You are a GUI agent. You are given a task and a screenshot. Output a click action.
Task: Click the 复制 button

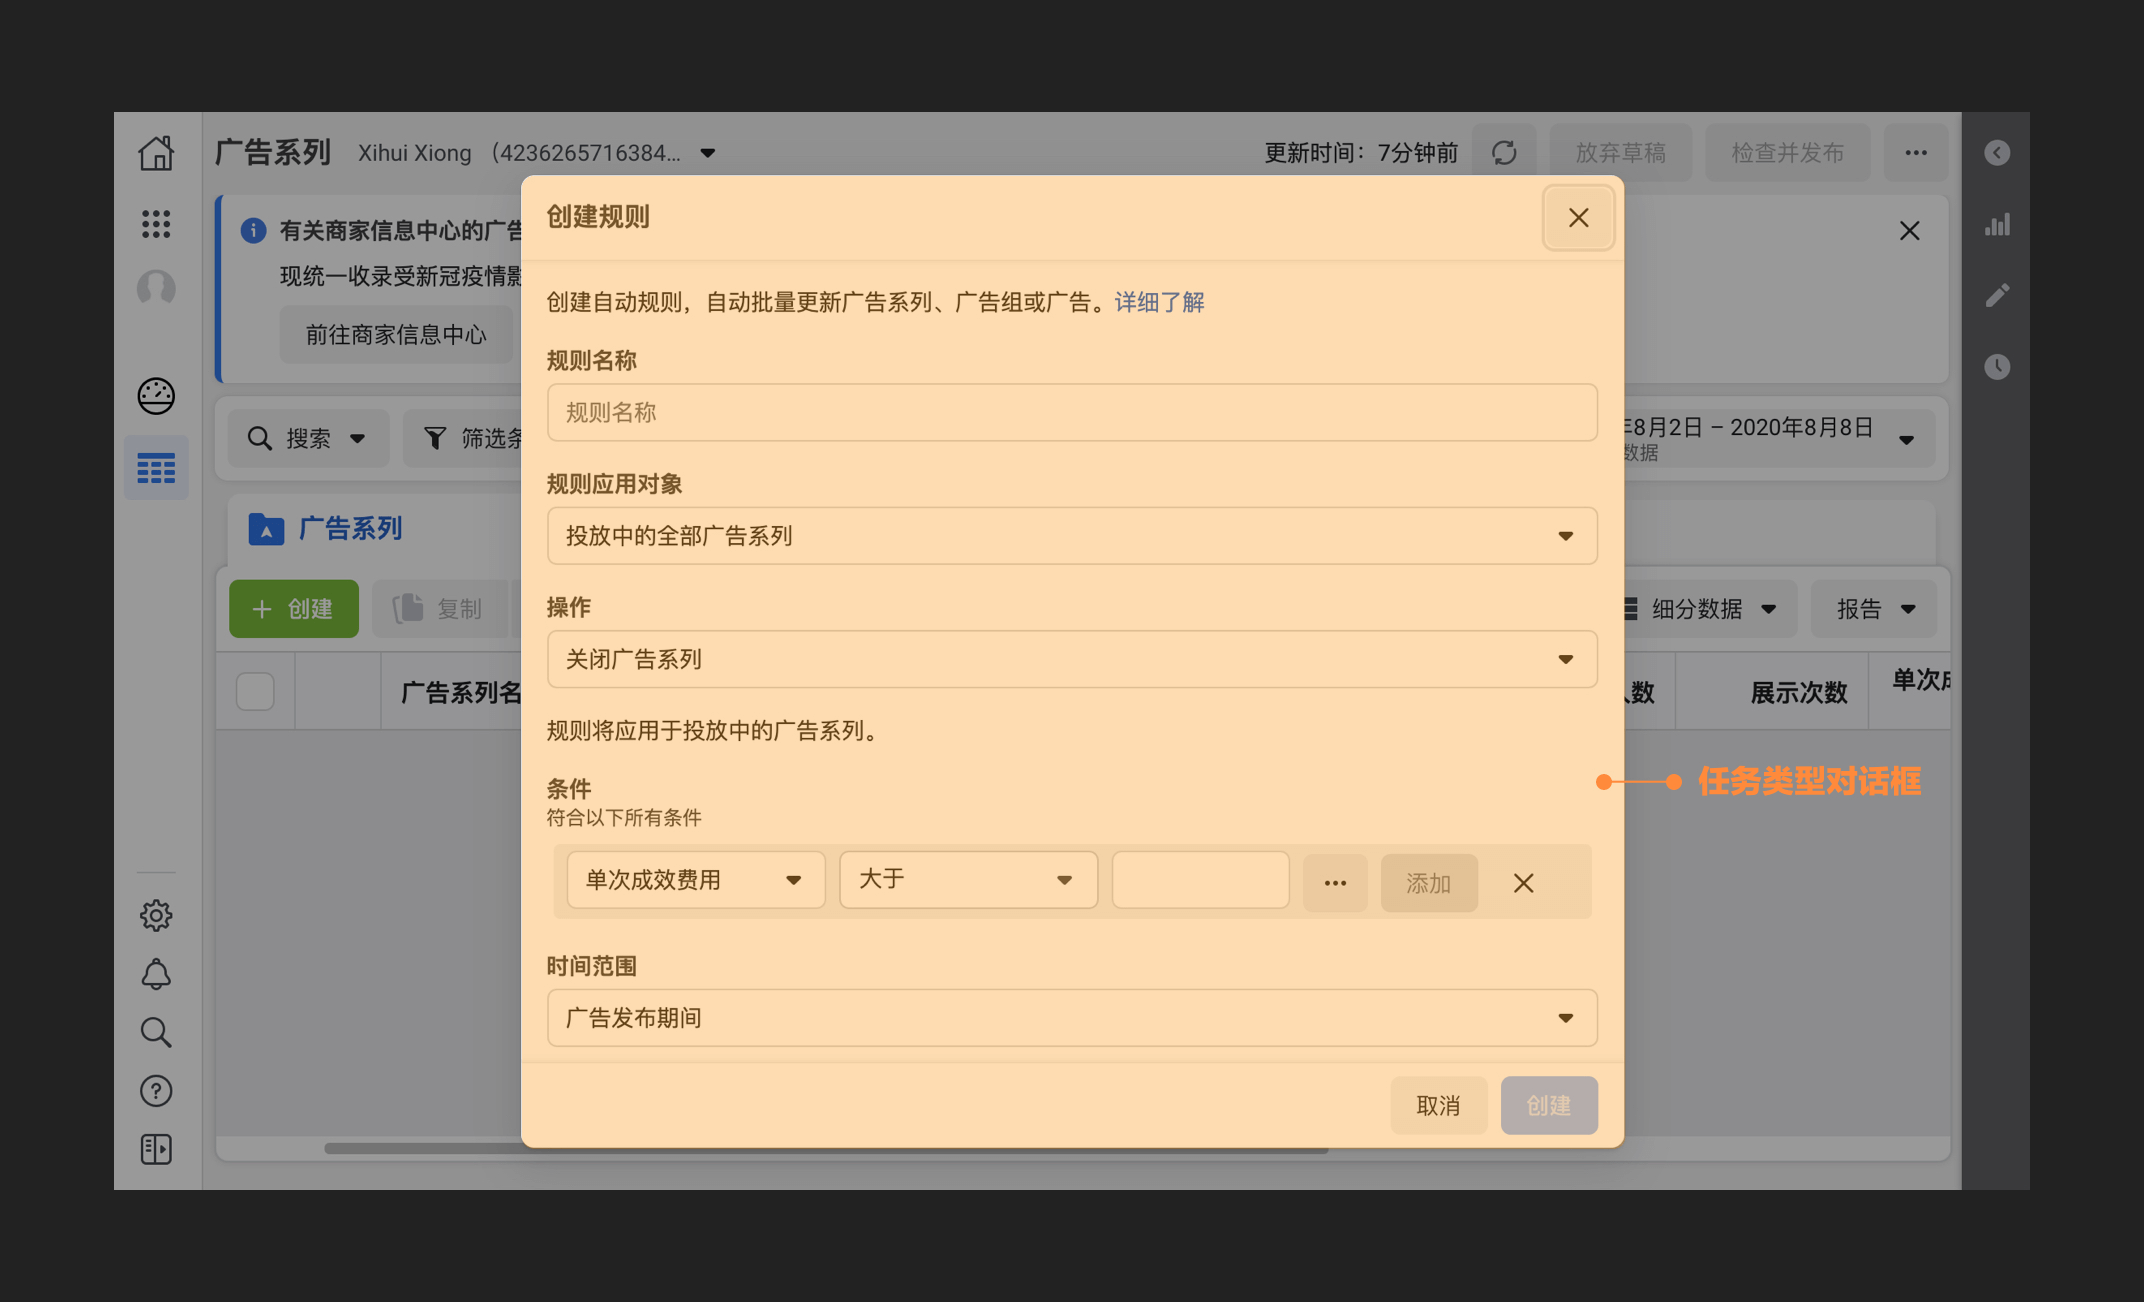pyautogui.click(x=441, y=609)
